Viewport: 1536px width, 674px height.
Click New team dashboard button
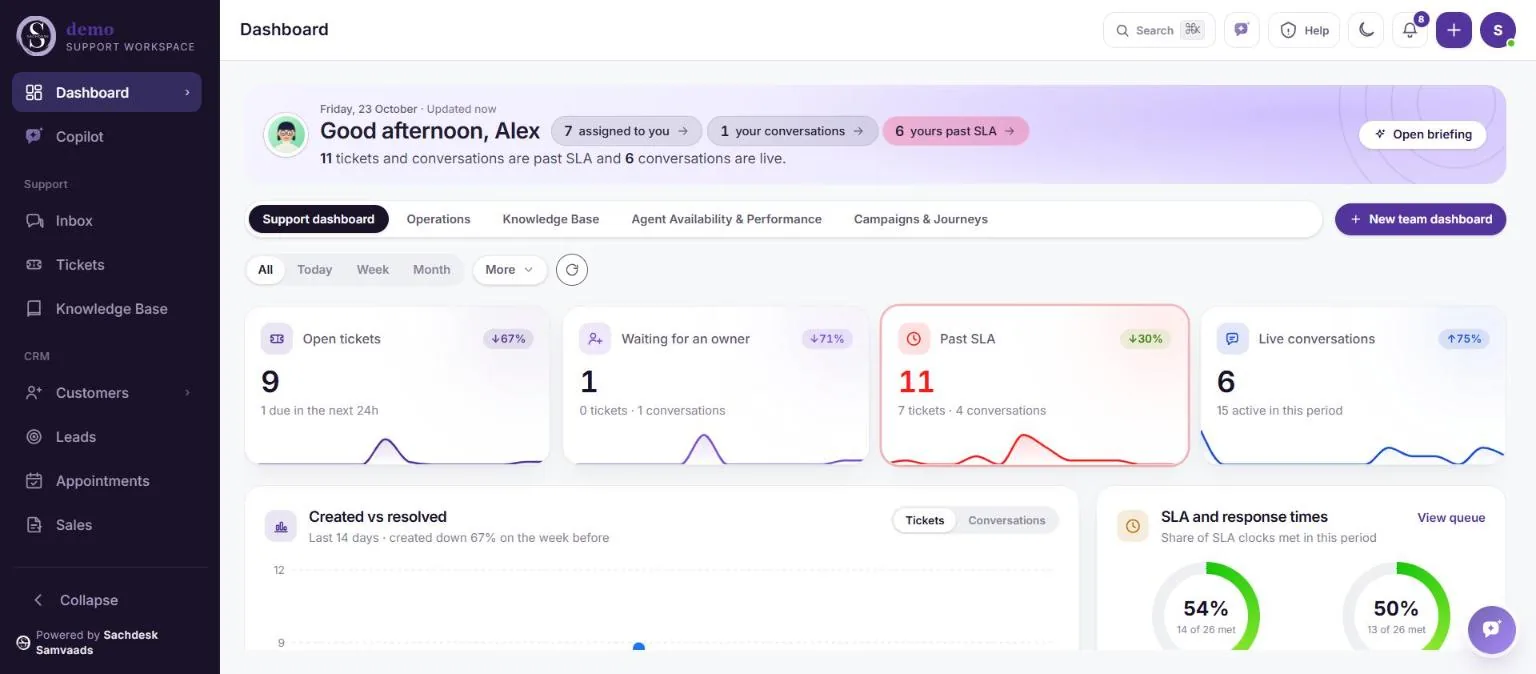pos(1420,219)
